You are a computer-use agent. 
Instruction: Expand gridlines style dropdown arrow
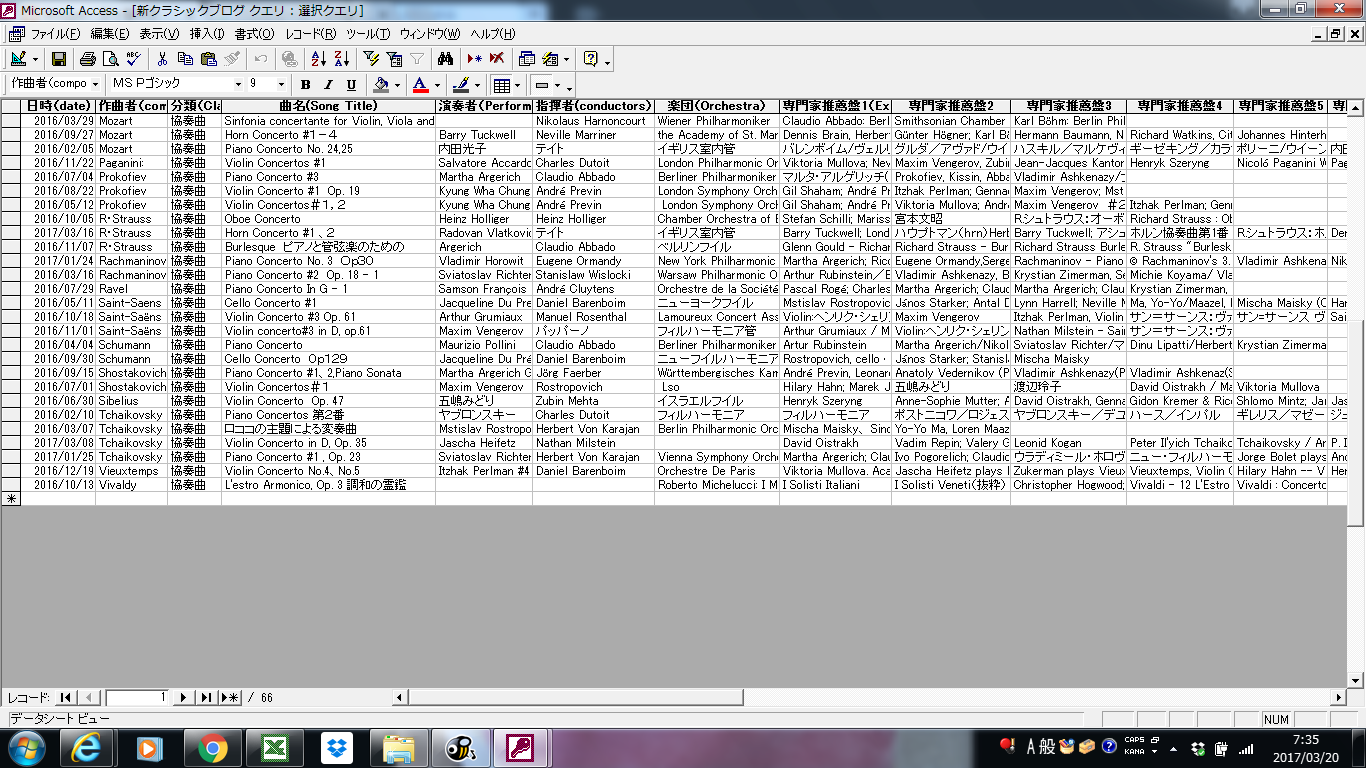coord(518,85)
